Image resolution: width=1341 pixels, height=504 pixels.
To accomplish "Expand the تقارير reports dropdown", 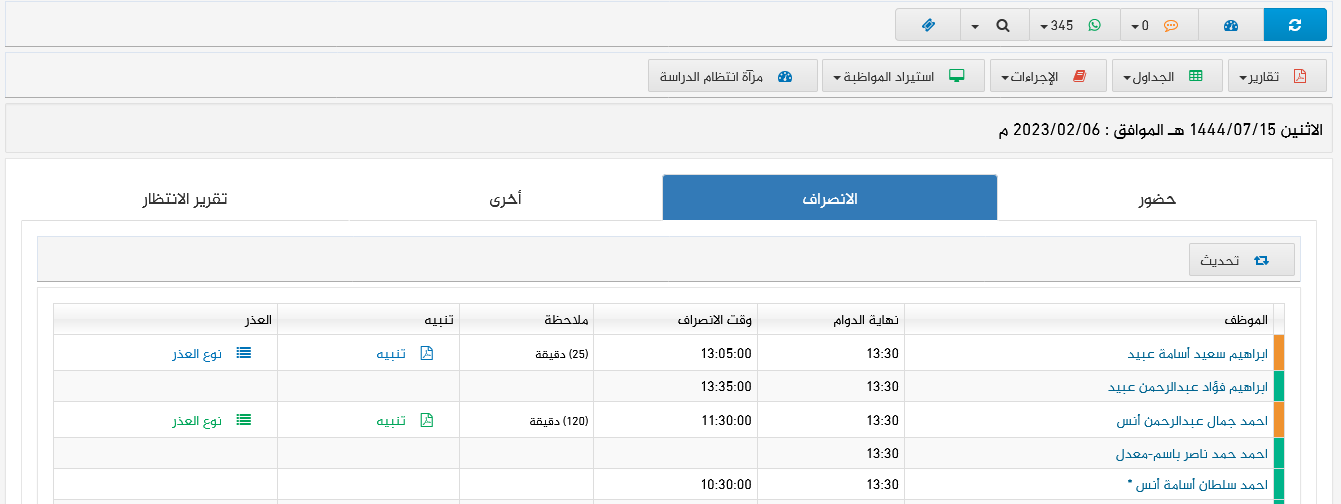I will pyautogui.click(x=1277, y=77).
